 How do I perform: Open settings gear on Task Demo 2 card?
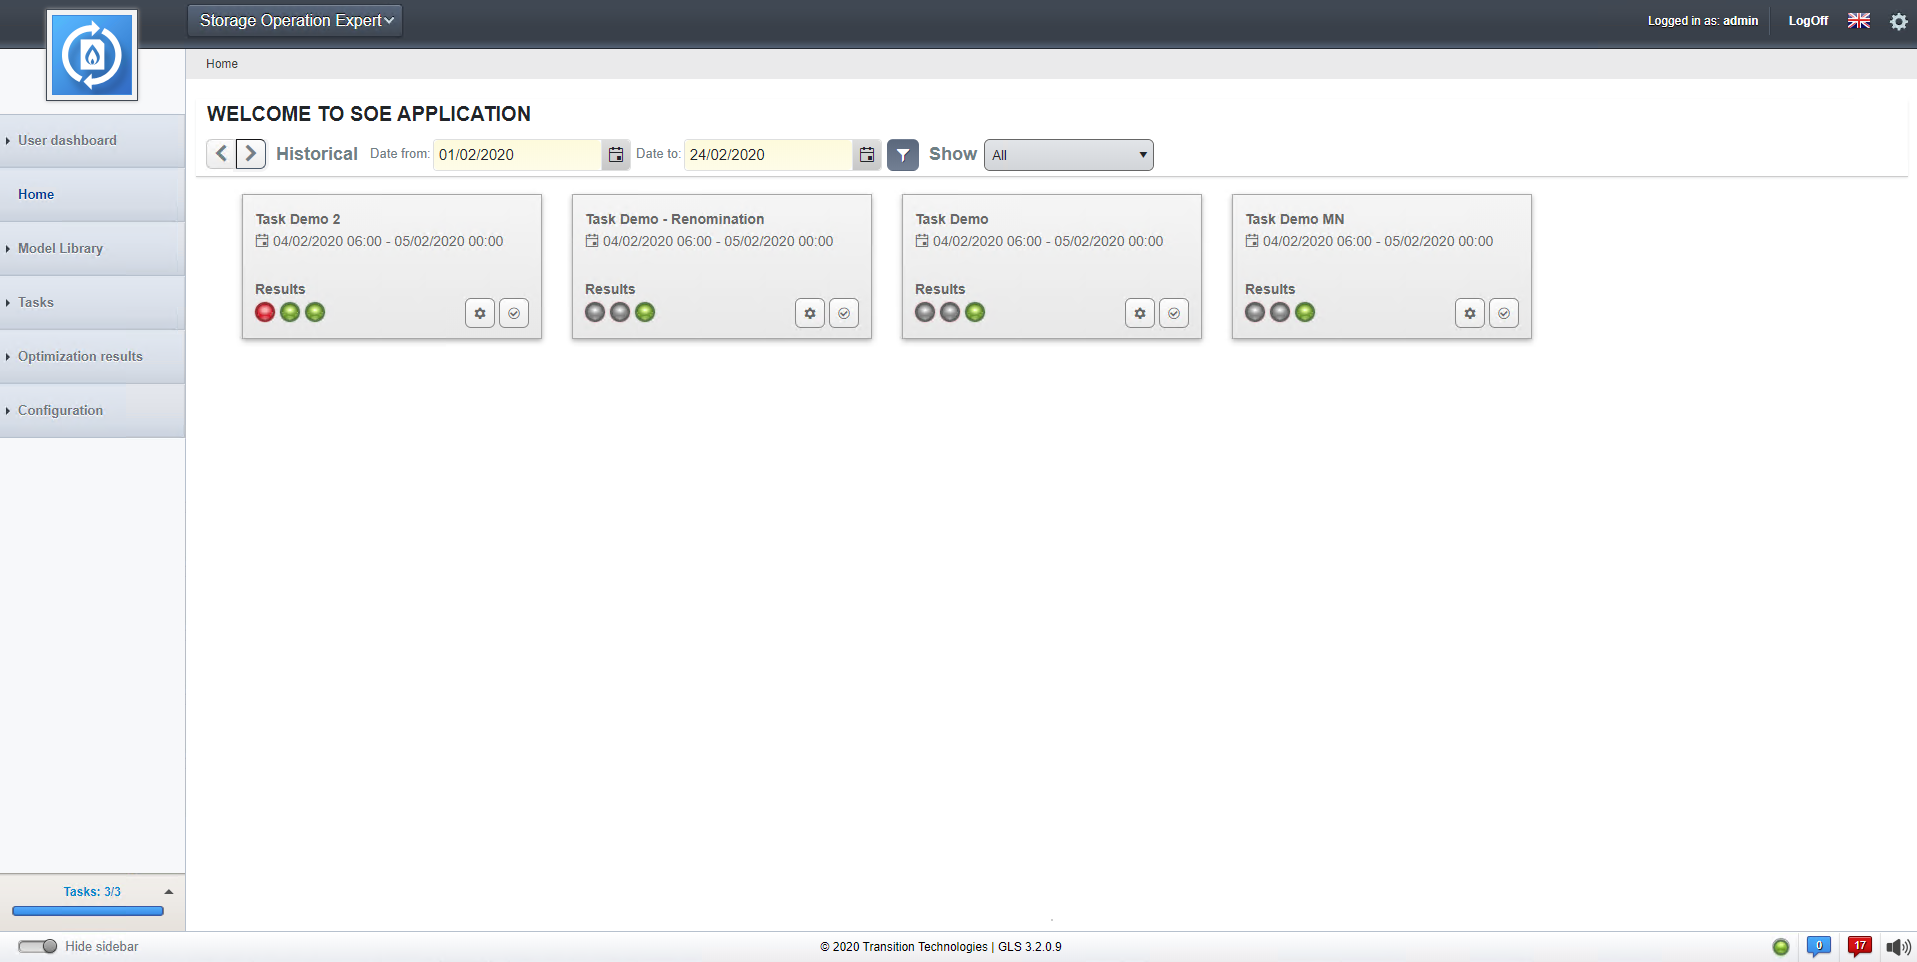[x=480, y=313]
